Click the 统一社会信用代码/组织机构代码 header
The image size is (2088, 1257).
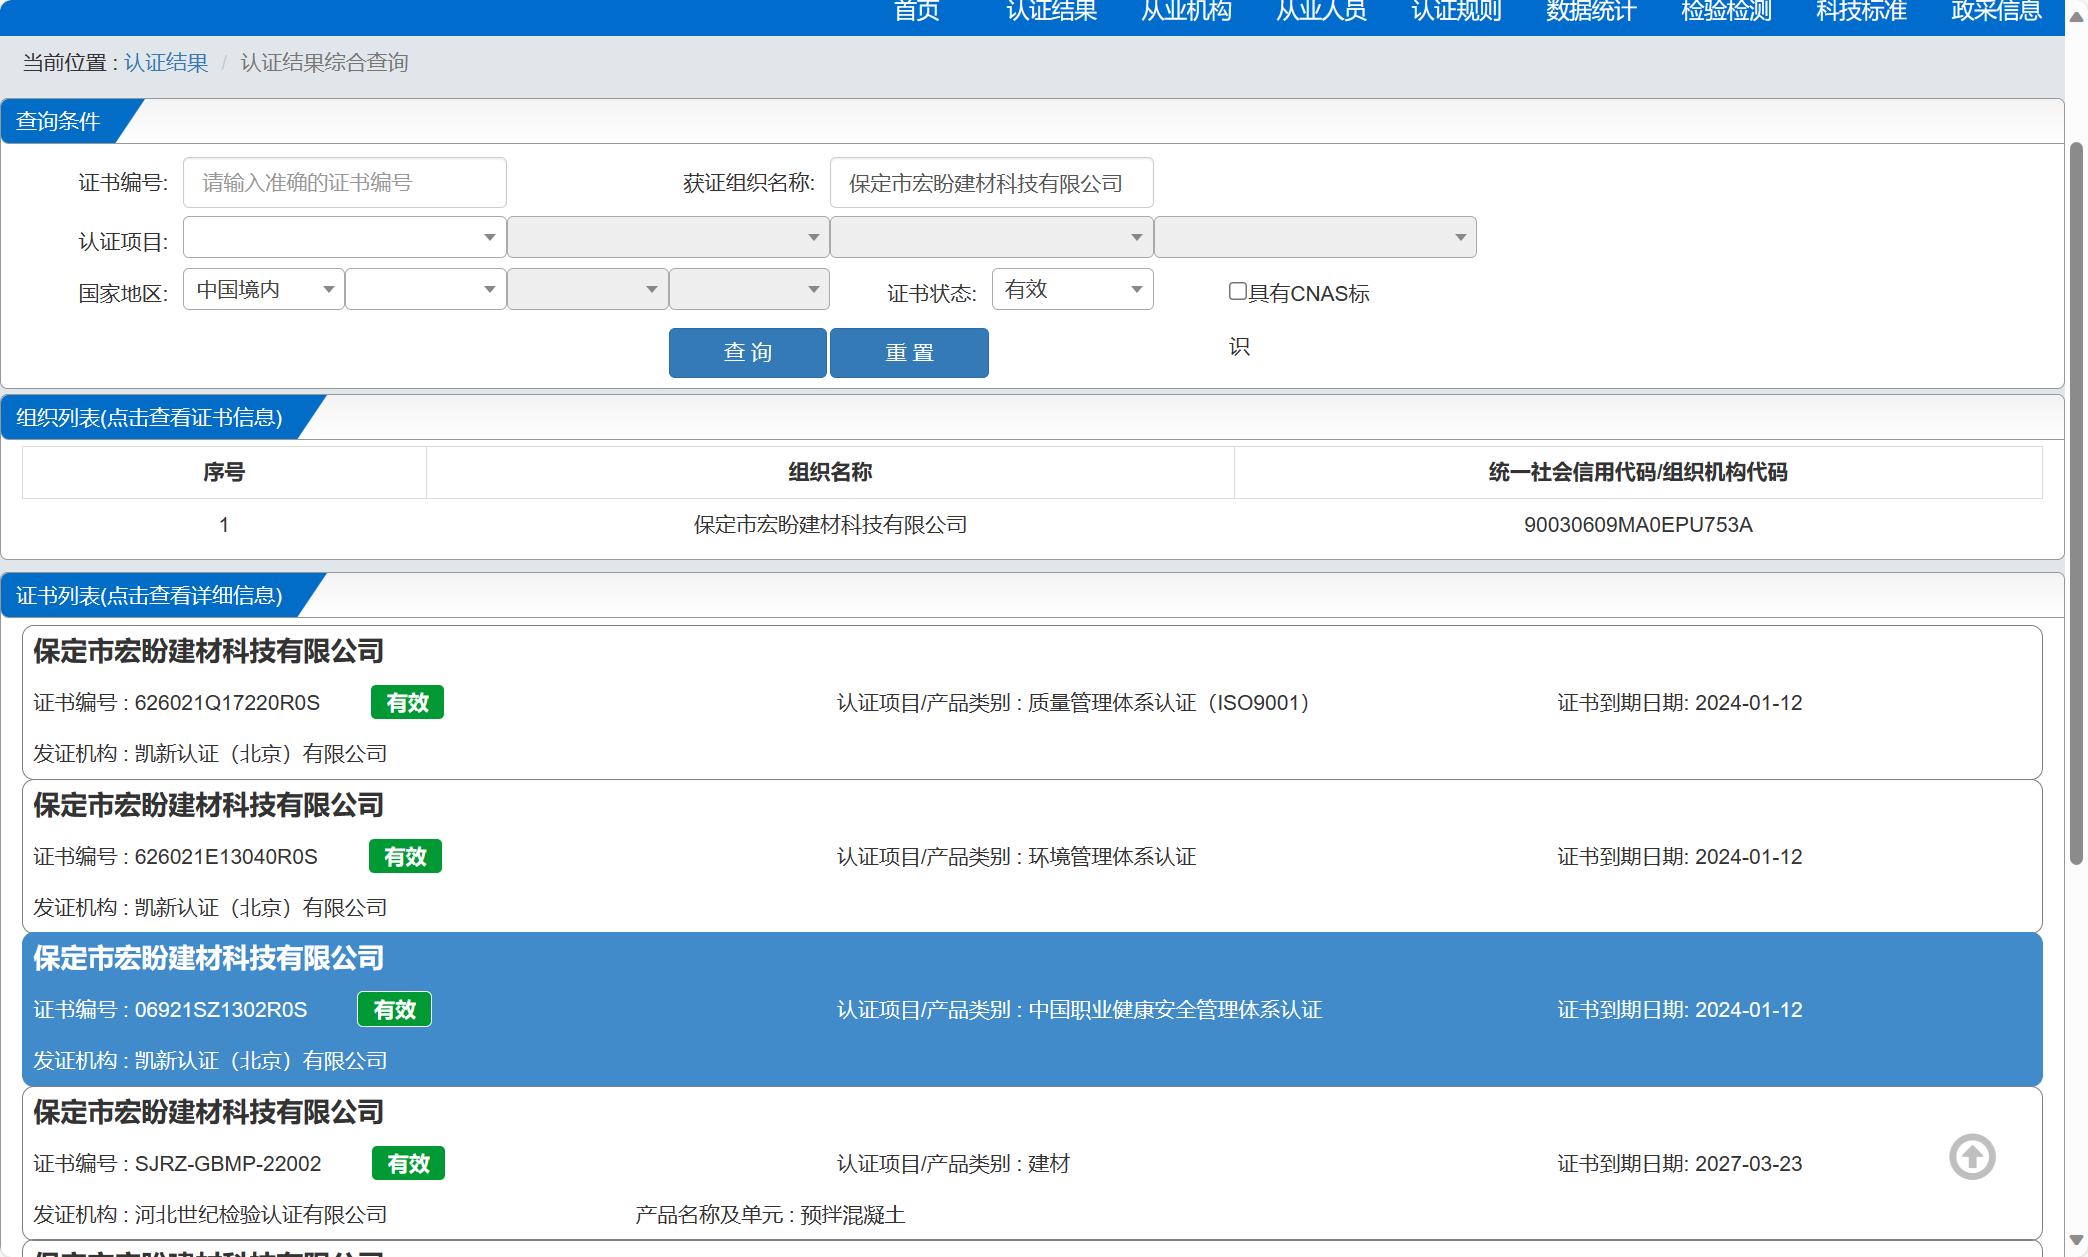click(1638, 472)
